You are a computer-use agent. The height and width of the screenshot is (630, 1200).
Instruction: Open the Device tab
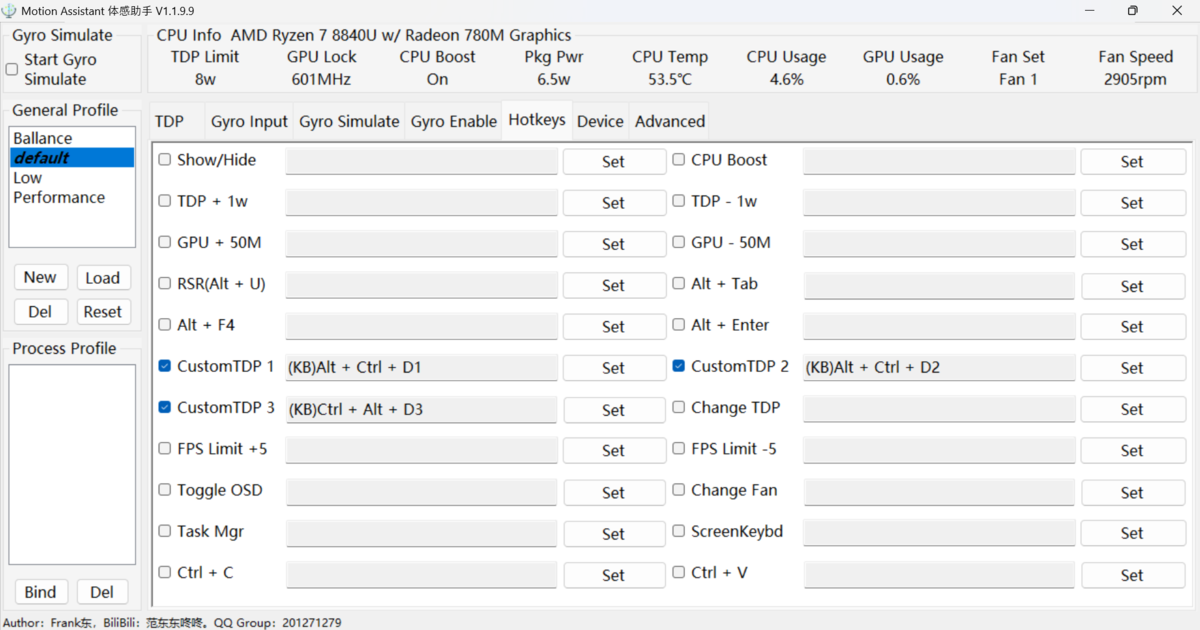(600, 121)
